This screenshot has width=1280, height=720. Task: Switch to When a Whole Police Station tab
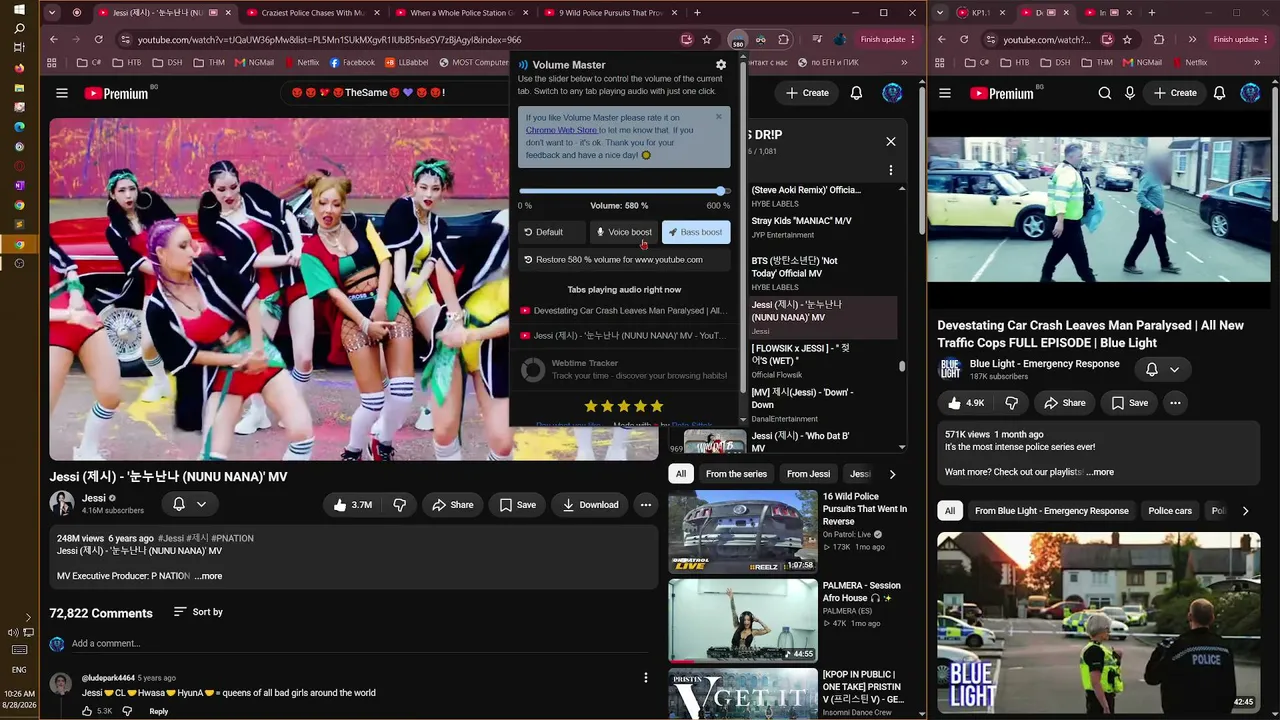(x=462, y=13)
